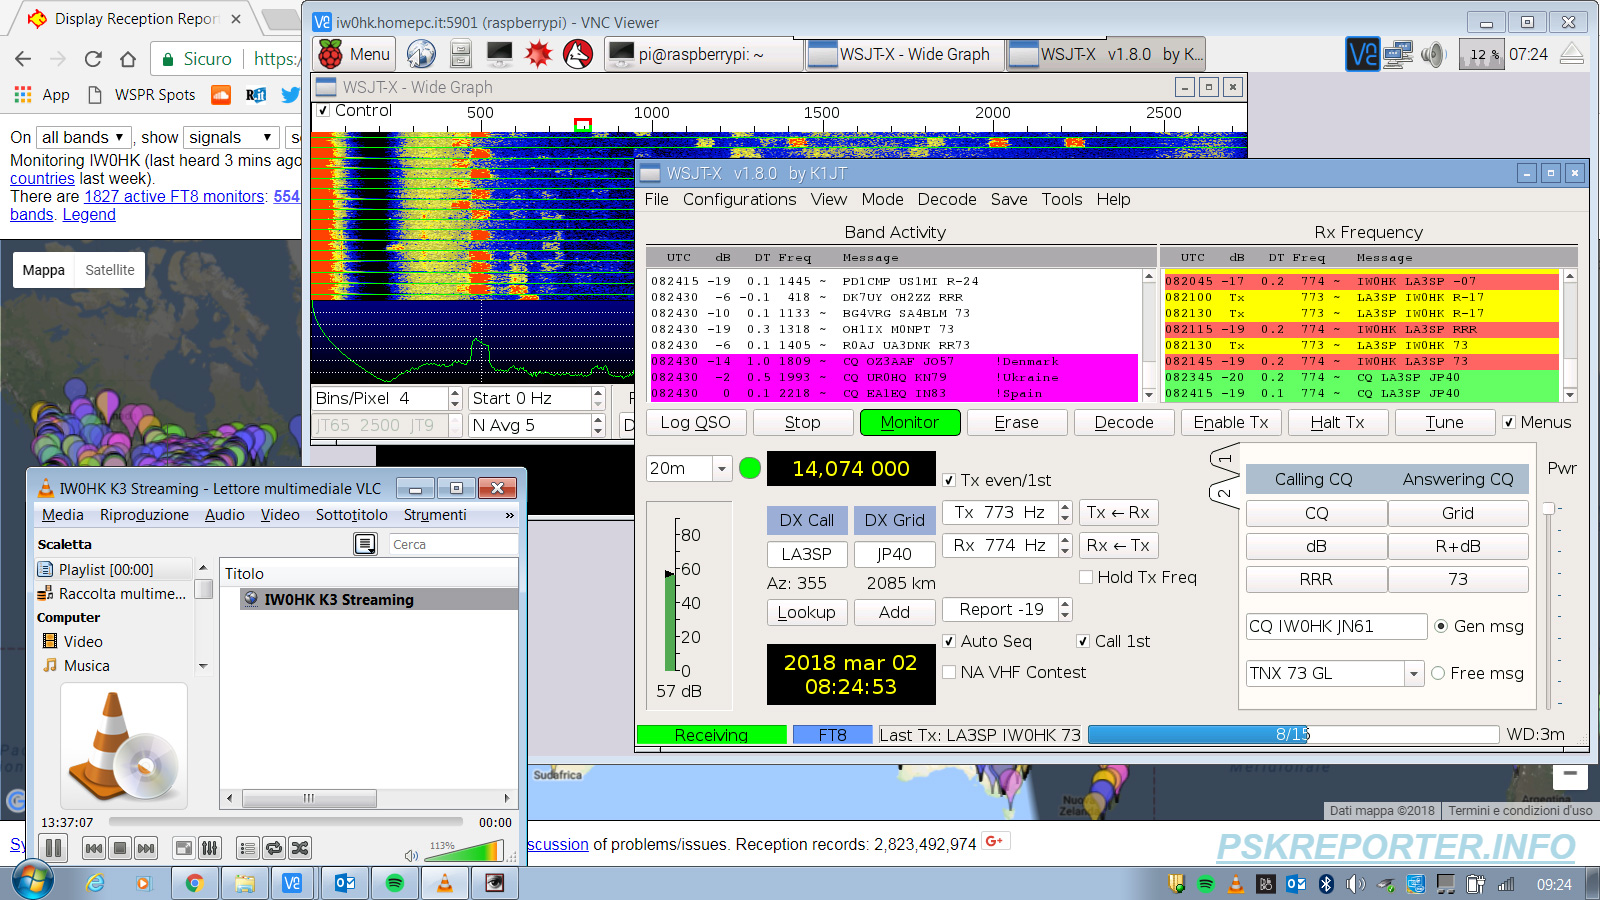Open the 20m band dropdown
Image resolution: width=1600 pixels, height=900 pixels.
(723, 468)
